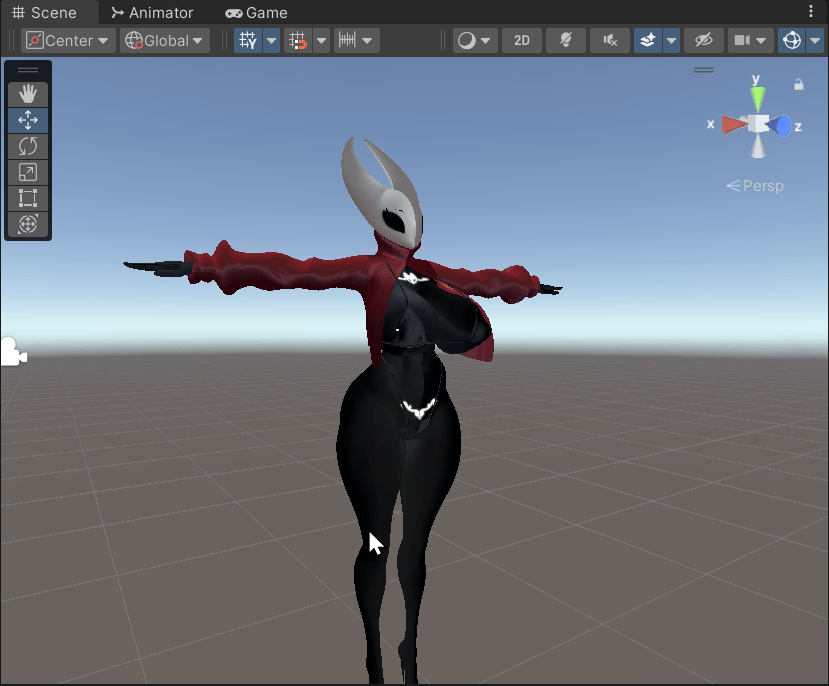Screen dimensions: 829x686
Task: Click the orientation gizmo overlay handle
Action: pos(704,70)
